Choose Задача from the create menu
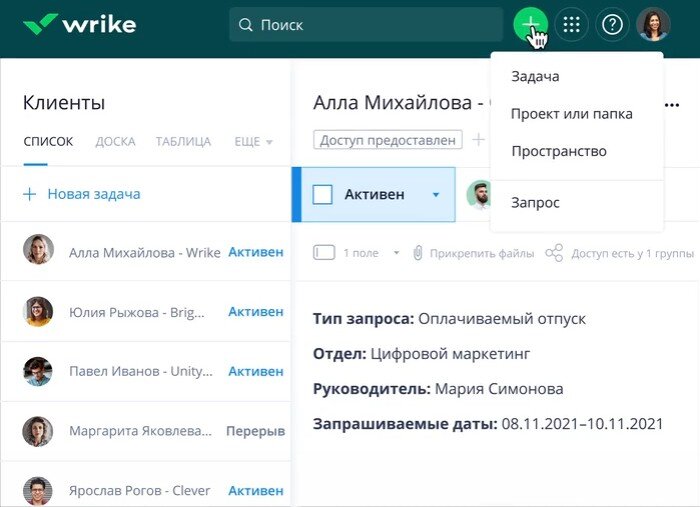The height and width of the screenshot is (507, 700). pos(535,76)
